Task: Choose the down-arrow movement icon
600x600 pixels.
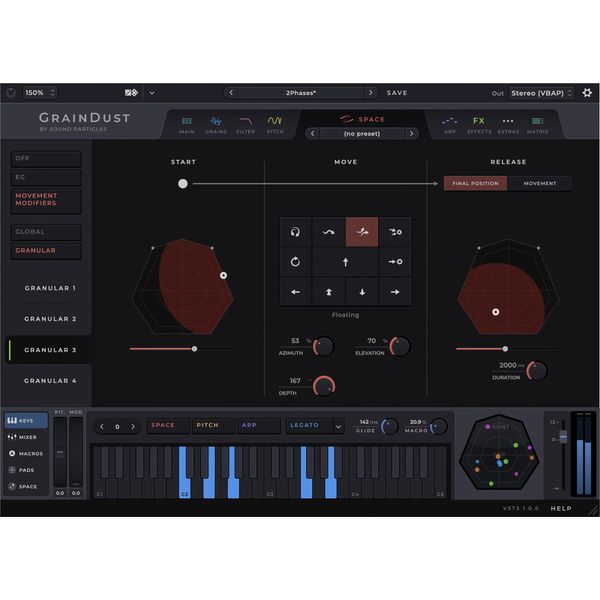Action: (362, 292)
